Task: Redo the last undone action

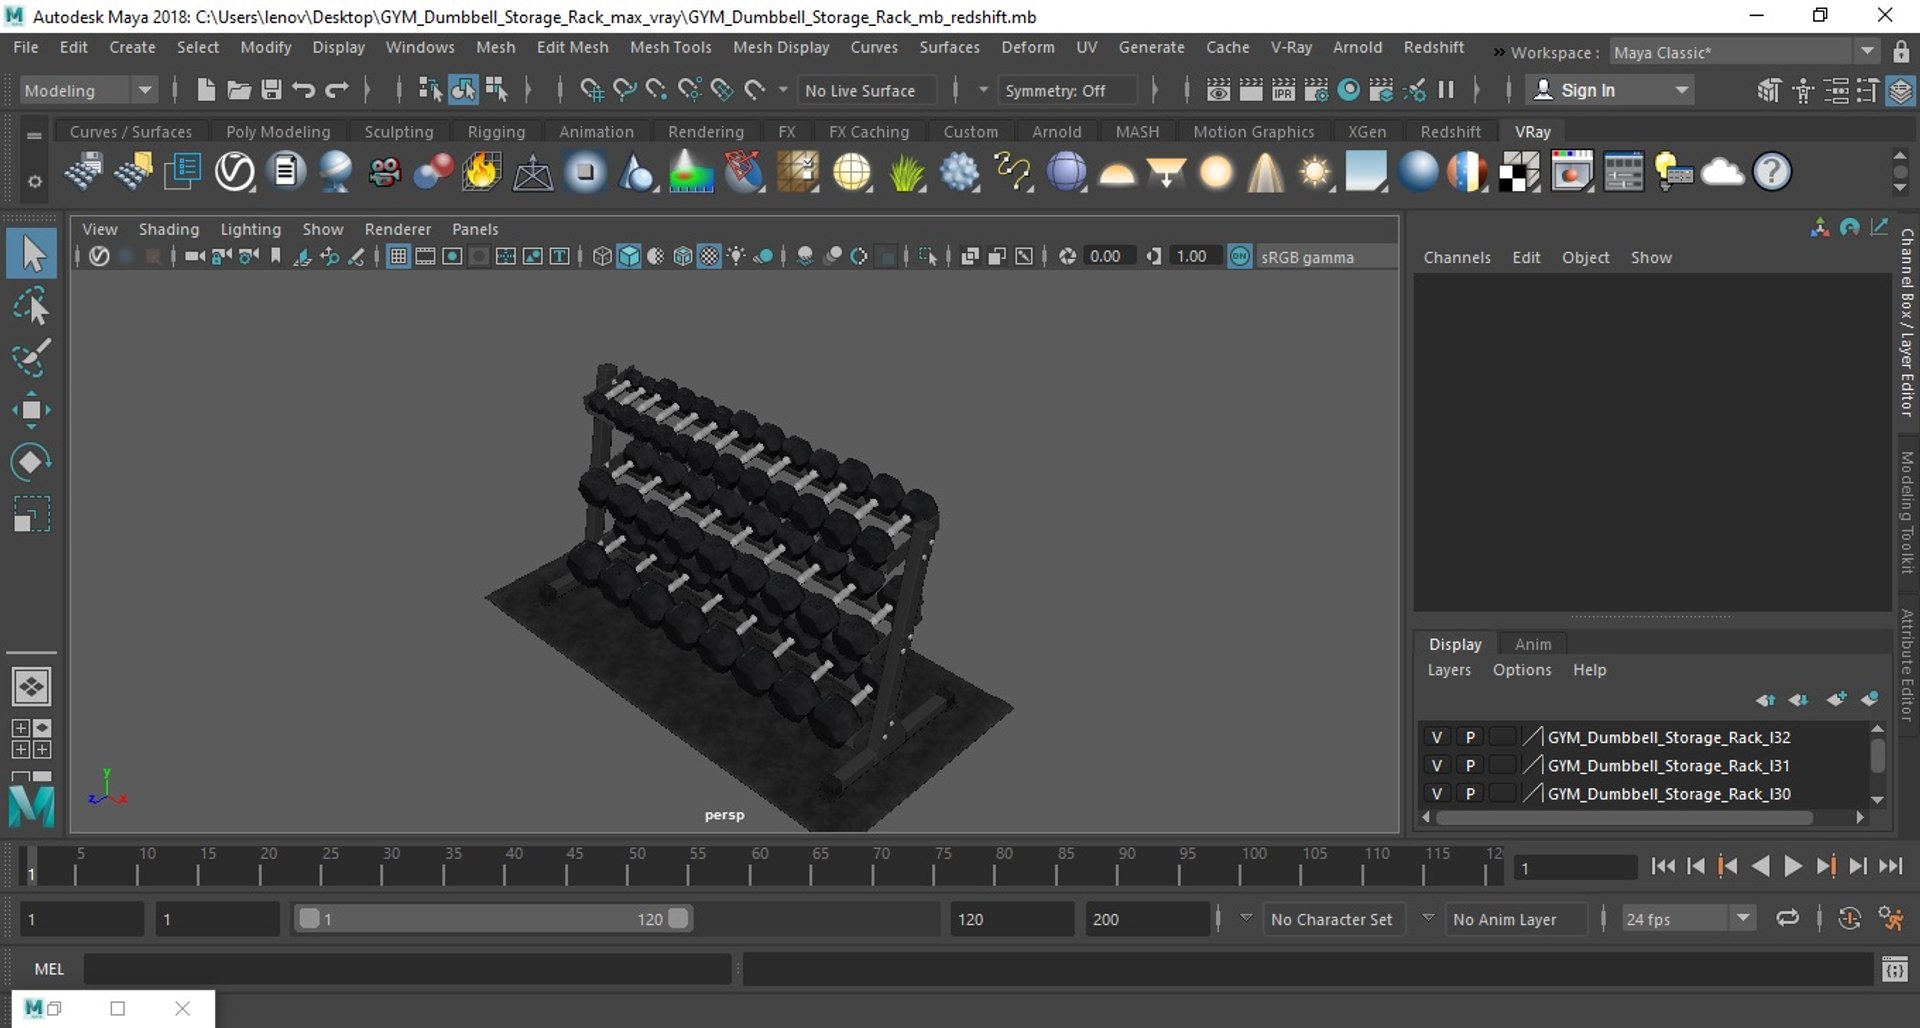Action: (337, 90)
